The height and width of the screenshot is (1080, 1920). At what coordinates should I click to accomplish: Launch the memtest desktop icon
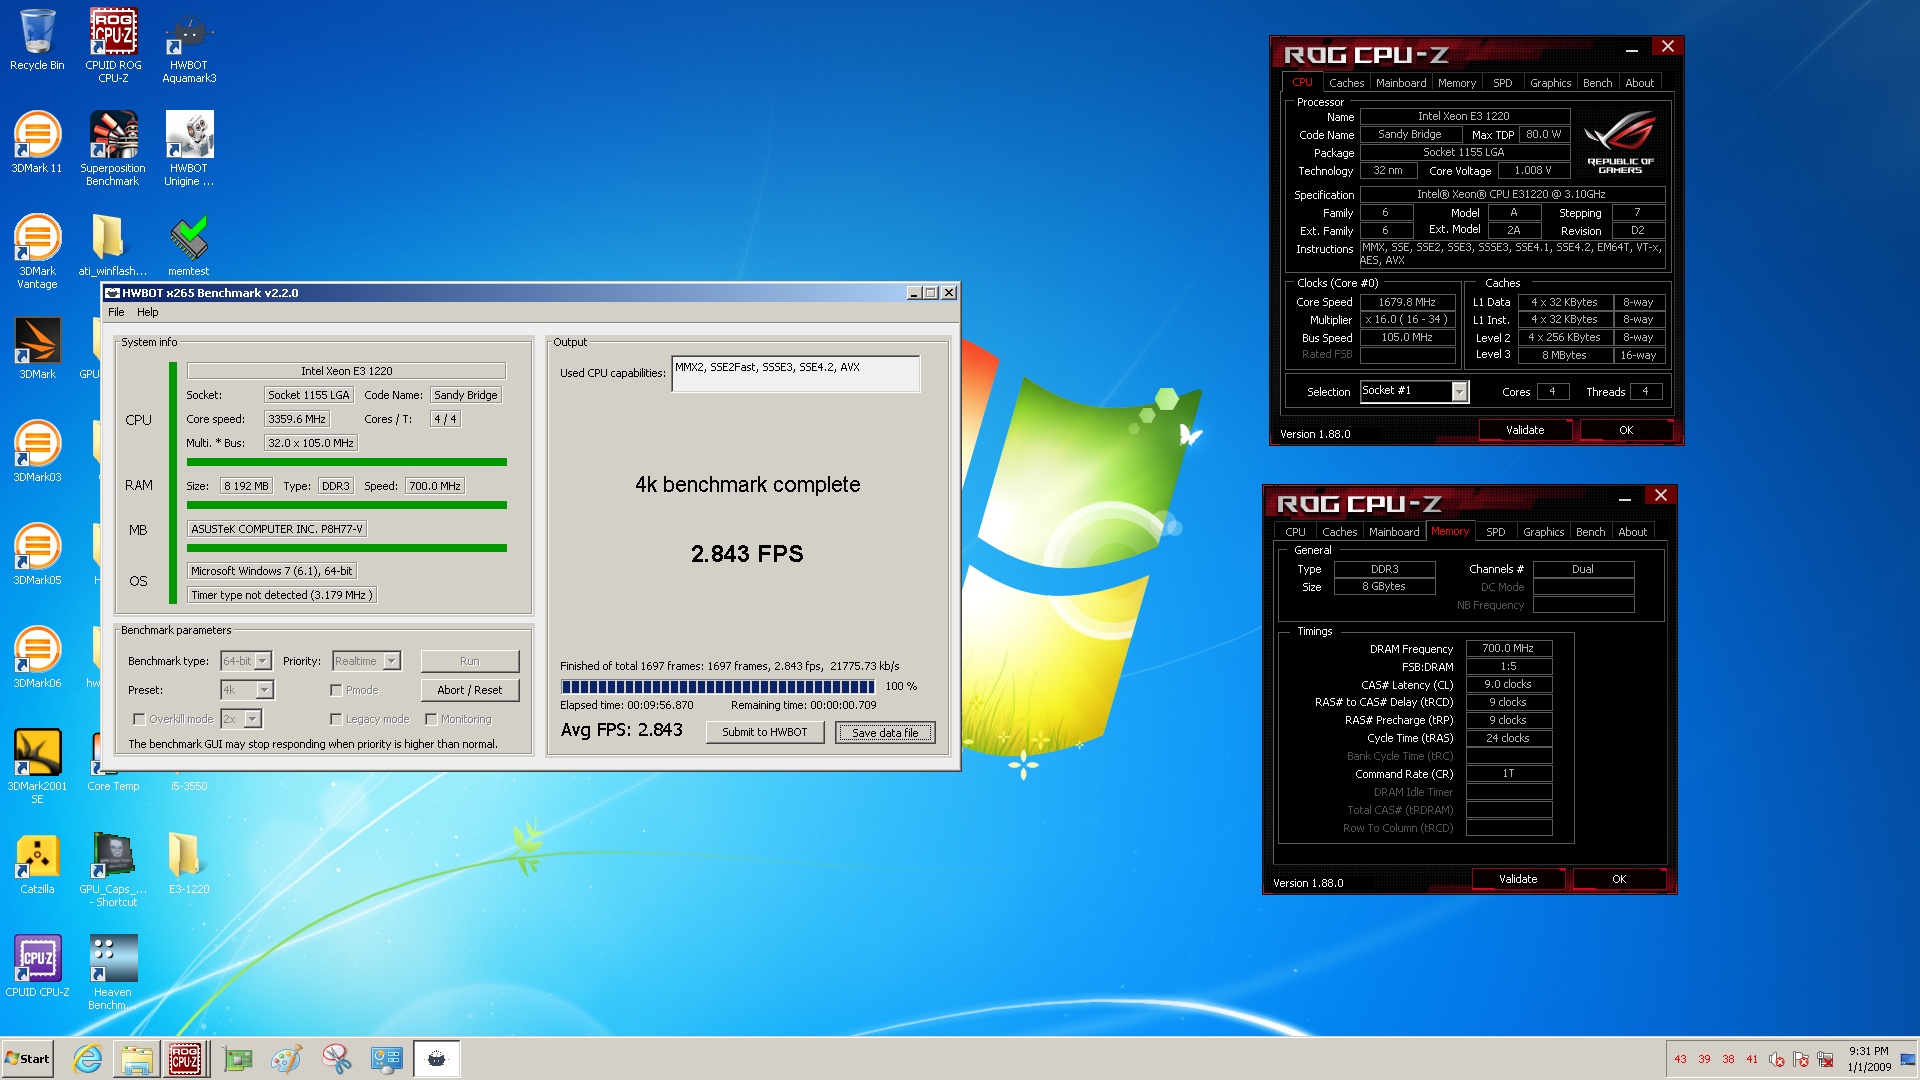coord(189,246)
